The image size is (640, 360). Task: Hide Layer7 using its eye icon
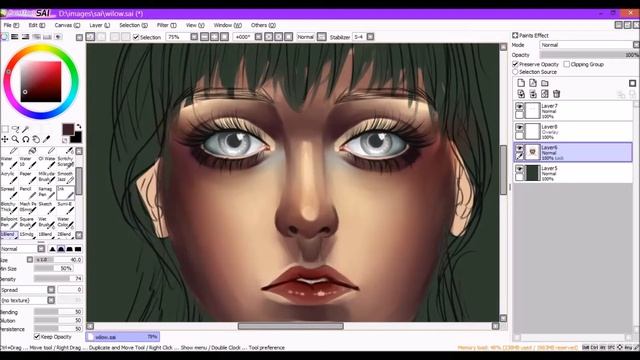(x=519, y=106)
